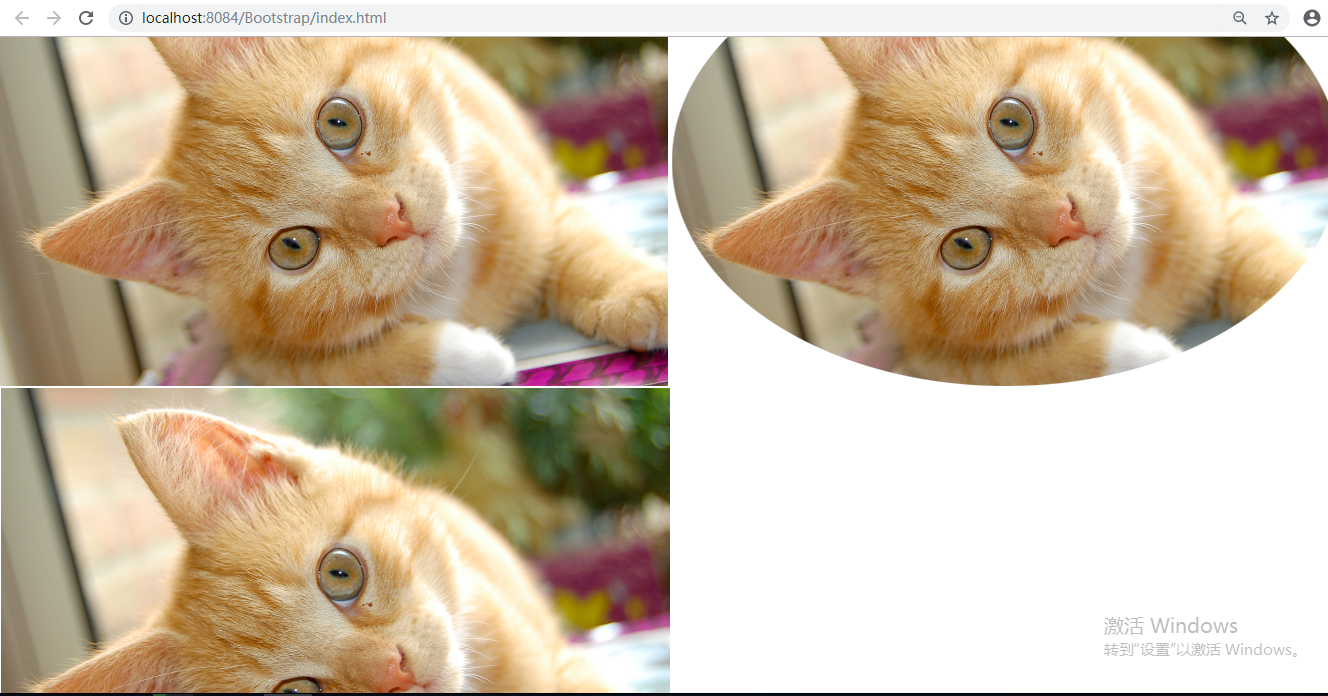Viewport: 1328px width, 696px height.
Task: Bookmark this page with the star icon
Action: pos(1272,18)
